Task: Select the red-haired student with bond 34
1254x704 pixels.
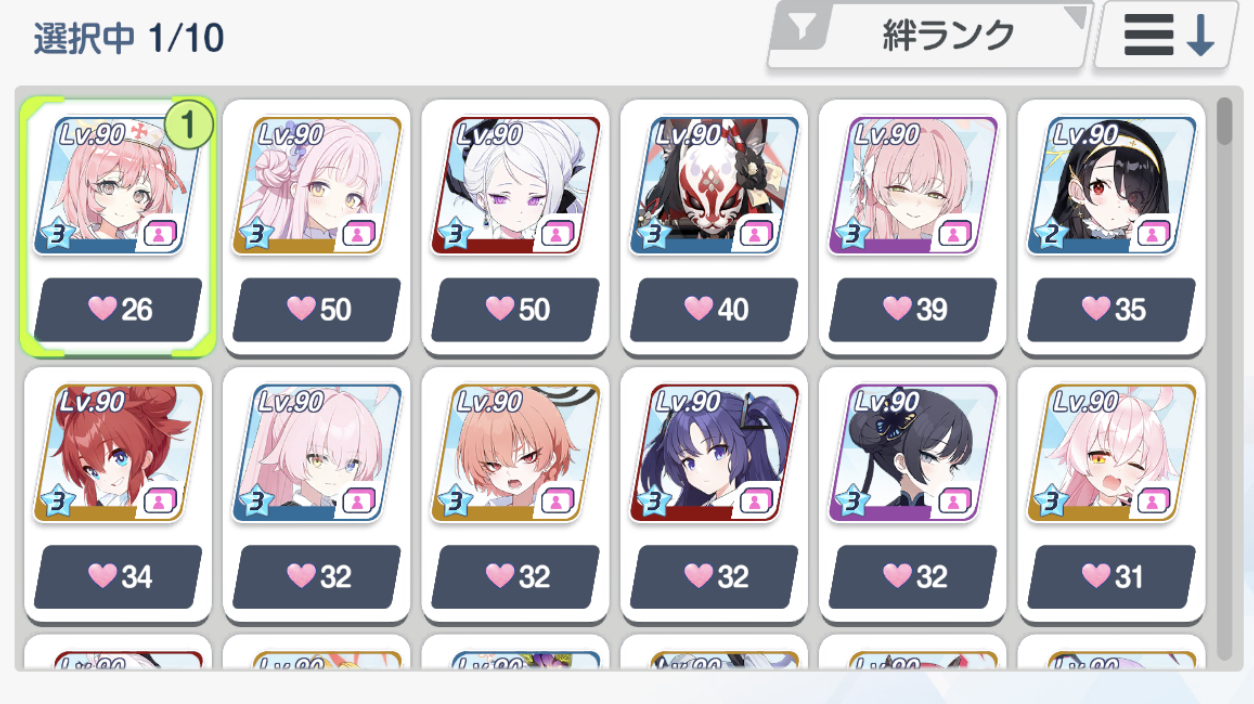Action: pyautogui.click(x=118, y=495)
